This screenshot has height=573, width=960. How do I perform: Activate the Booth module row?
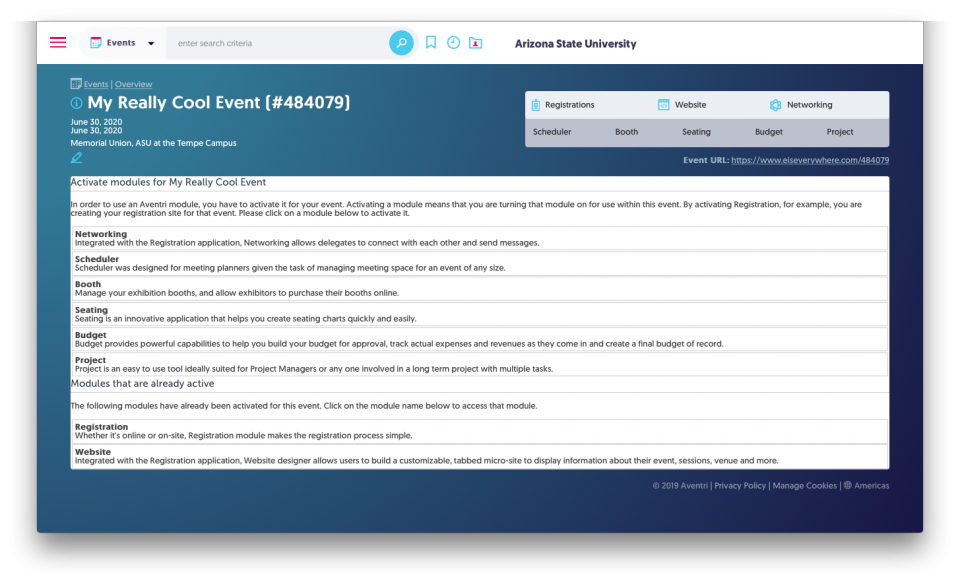(479, 288)
